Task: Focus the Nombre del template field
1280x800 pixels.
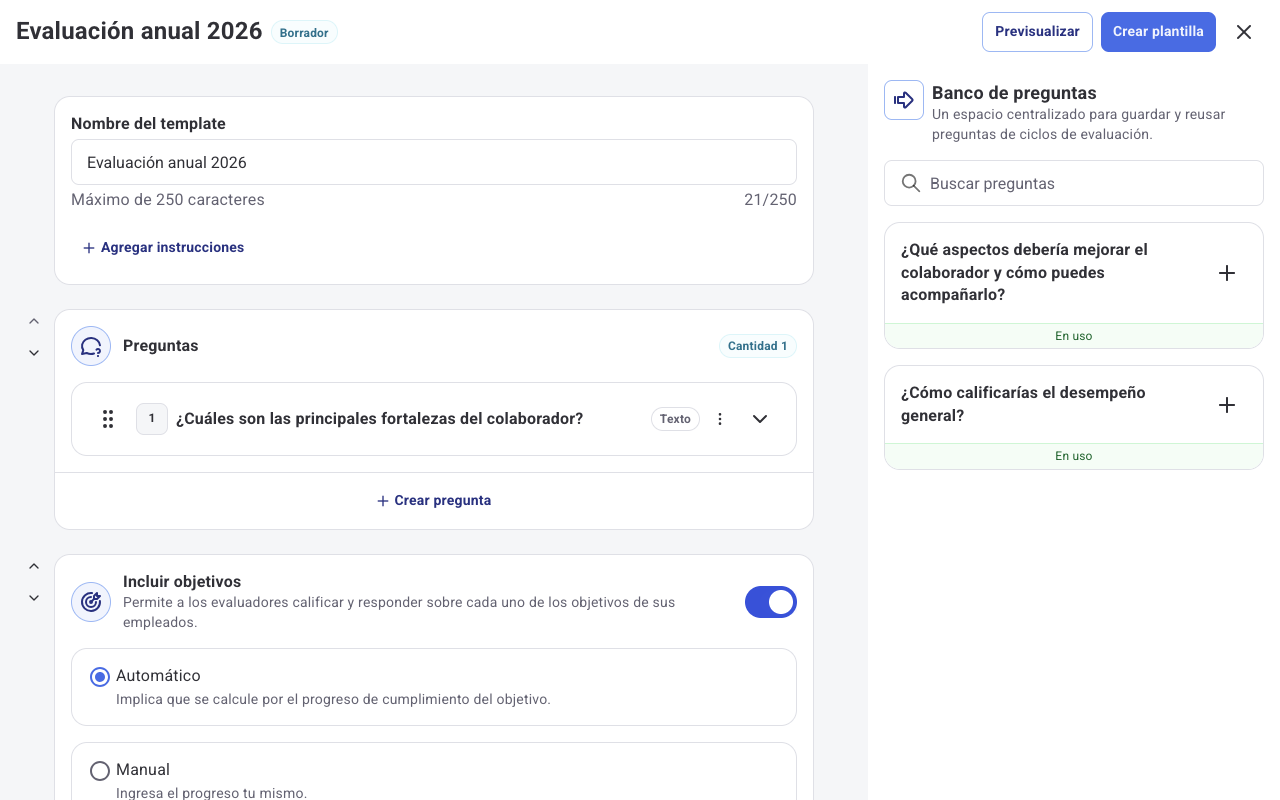Action: coord(434,162)
